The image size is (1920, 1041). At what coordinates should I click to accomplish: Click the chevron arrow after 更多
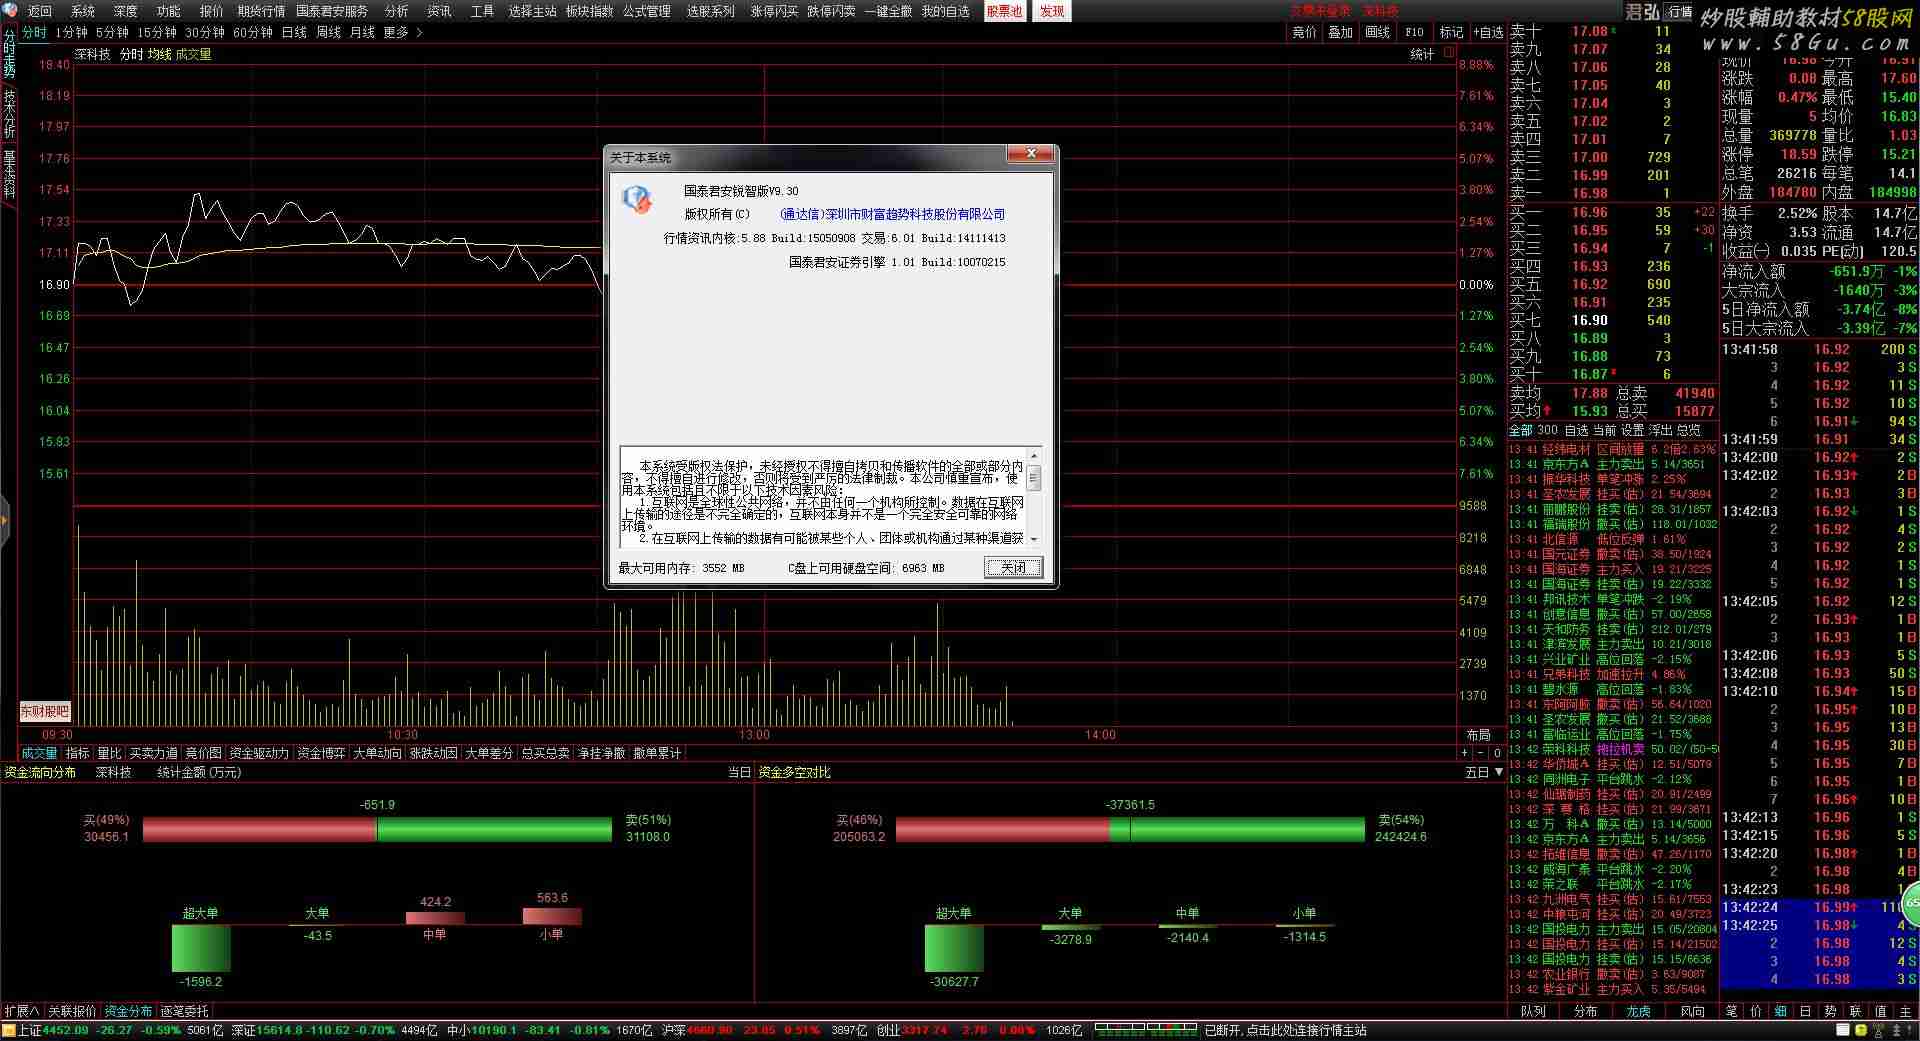coord(419,33)
